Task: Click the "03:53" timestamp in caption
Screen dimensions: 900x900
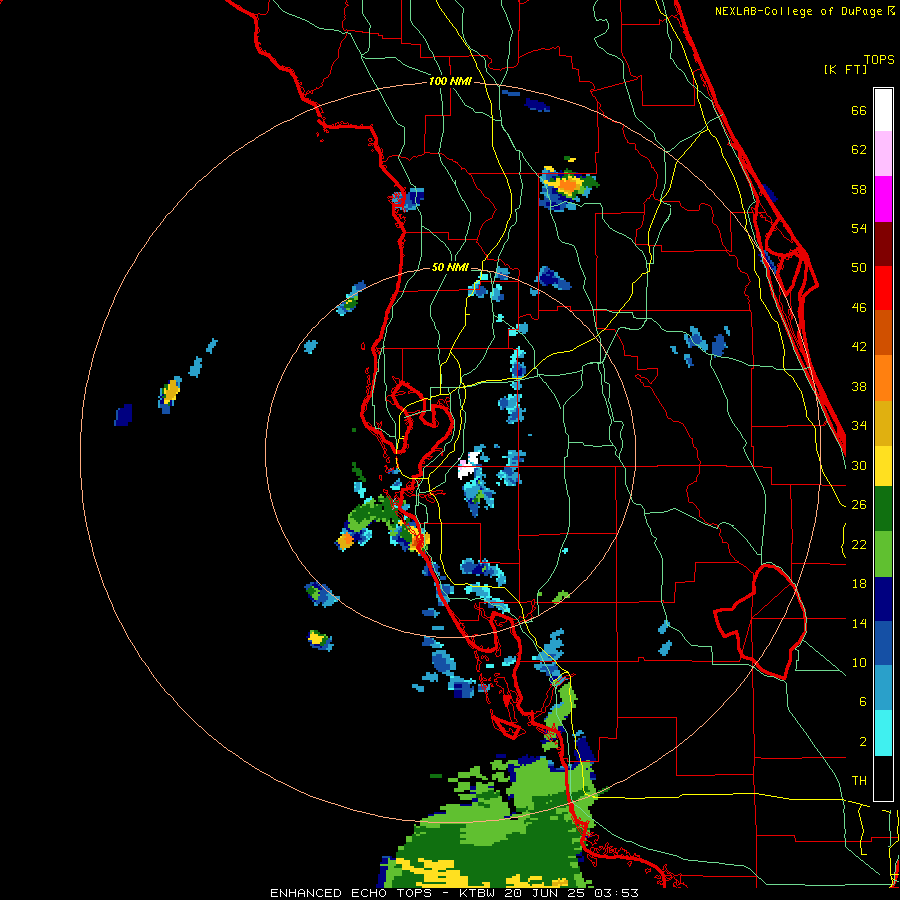Action: pos(616,893)
